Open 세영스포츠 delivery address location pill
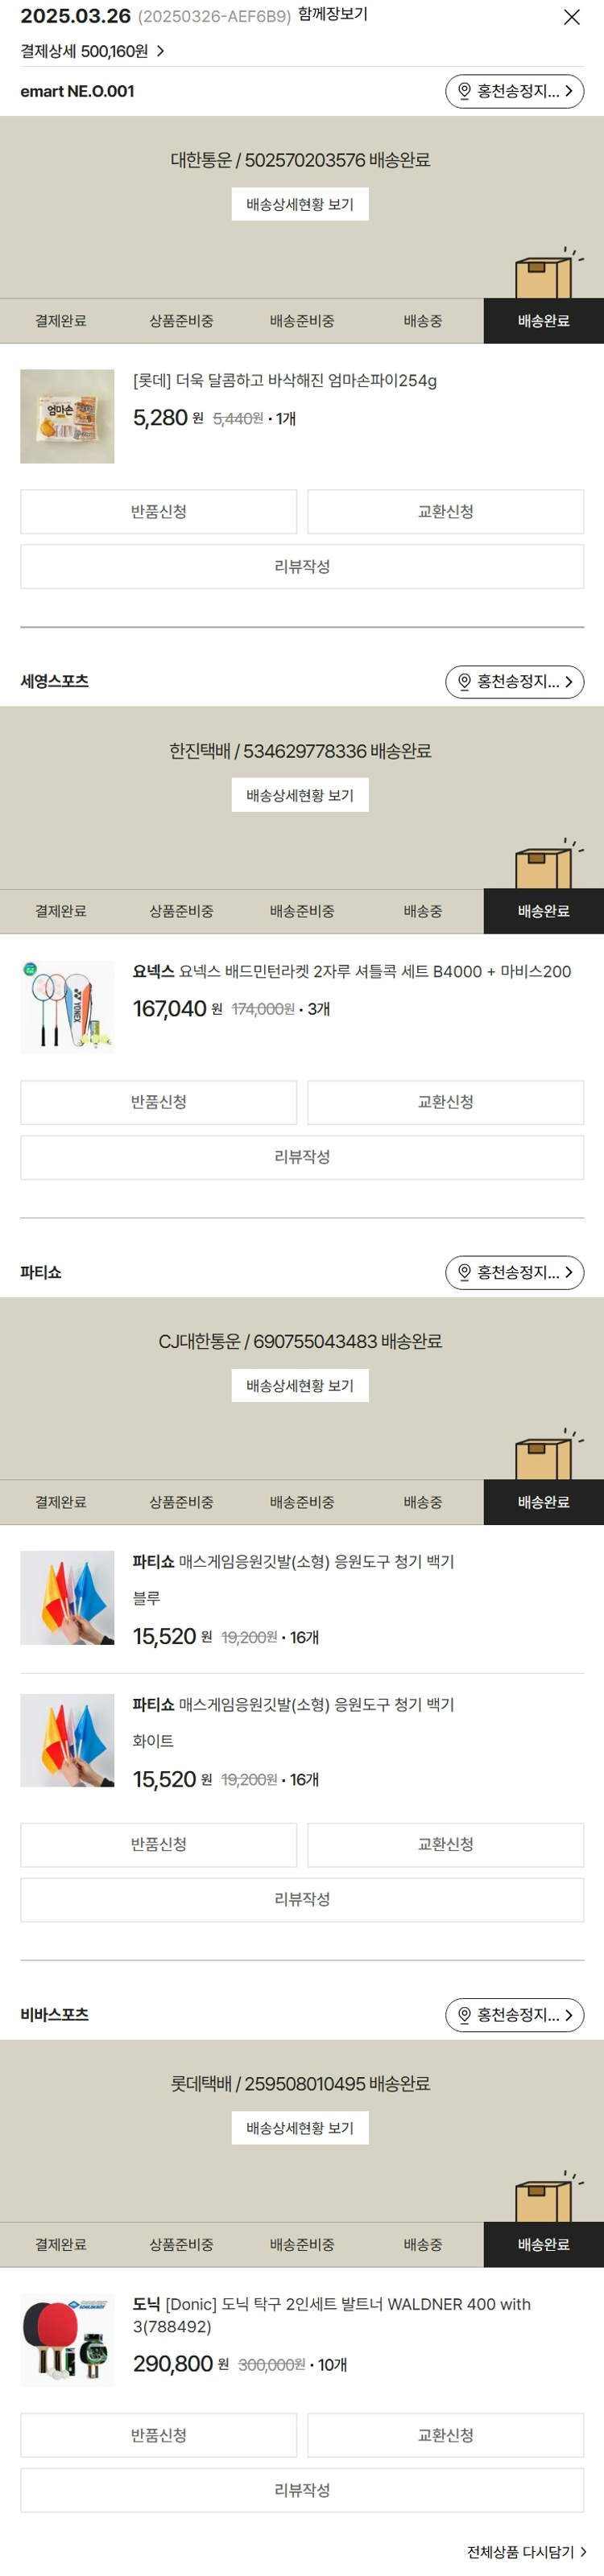604x2576 pixels. [x=514, y=682]
